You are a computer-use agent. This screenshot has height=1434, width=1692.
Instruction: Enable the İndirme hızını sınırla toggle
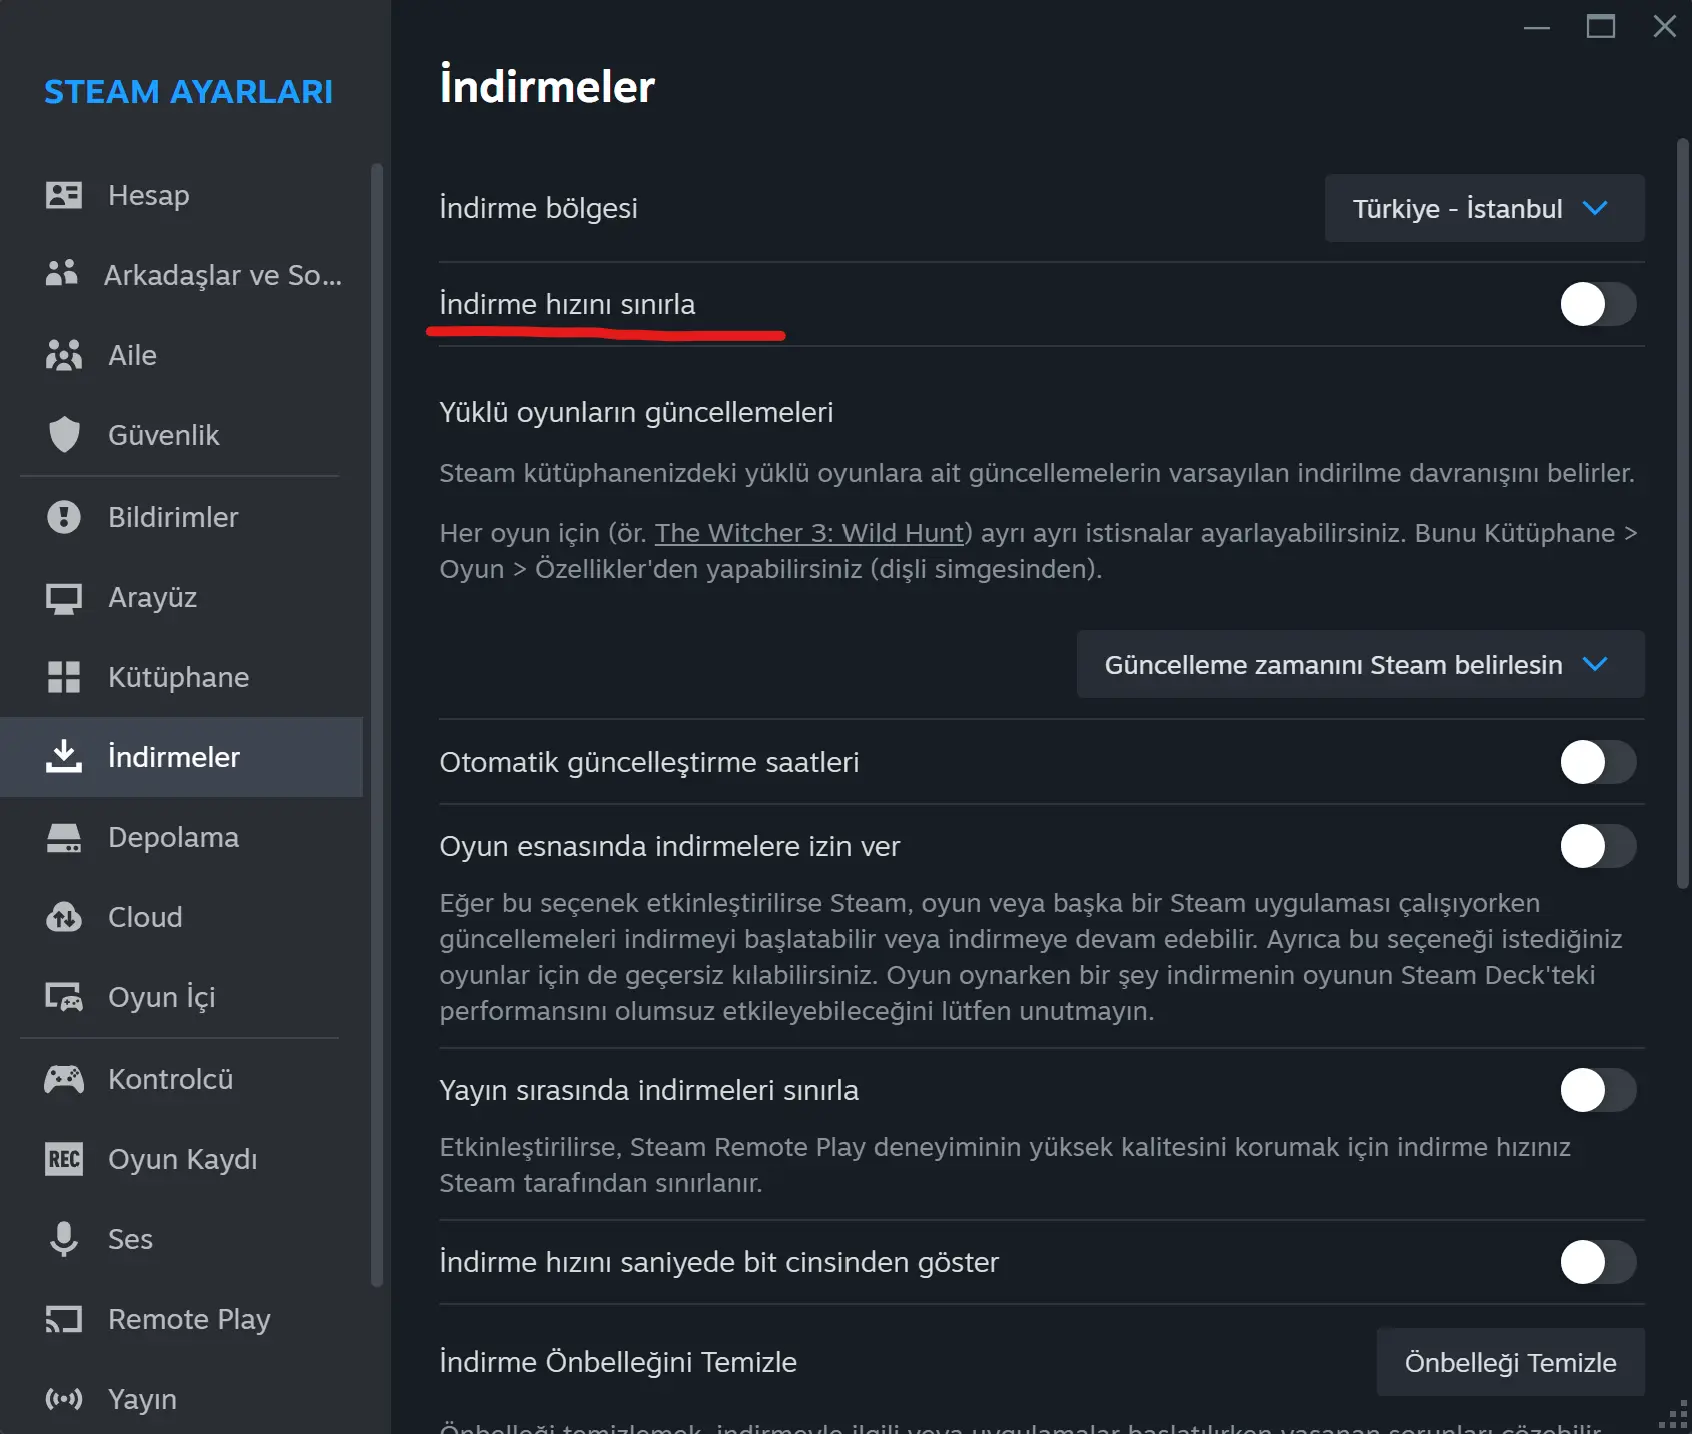coord(1598,304)
